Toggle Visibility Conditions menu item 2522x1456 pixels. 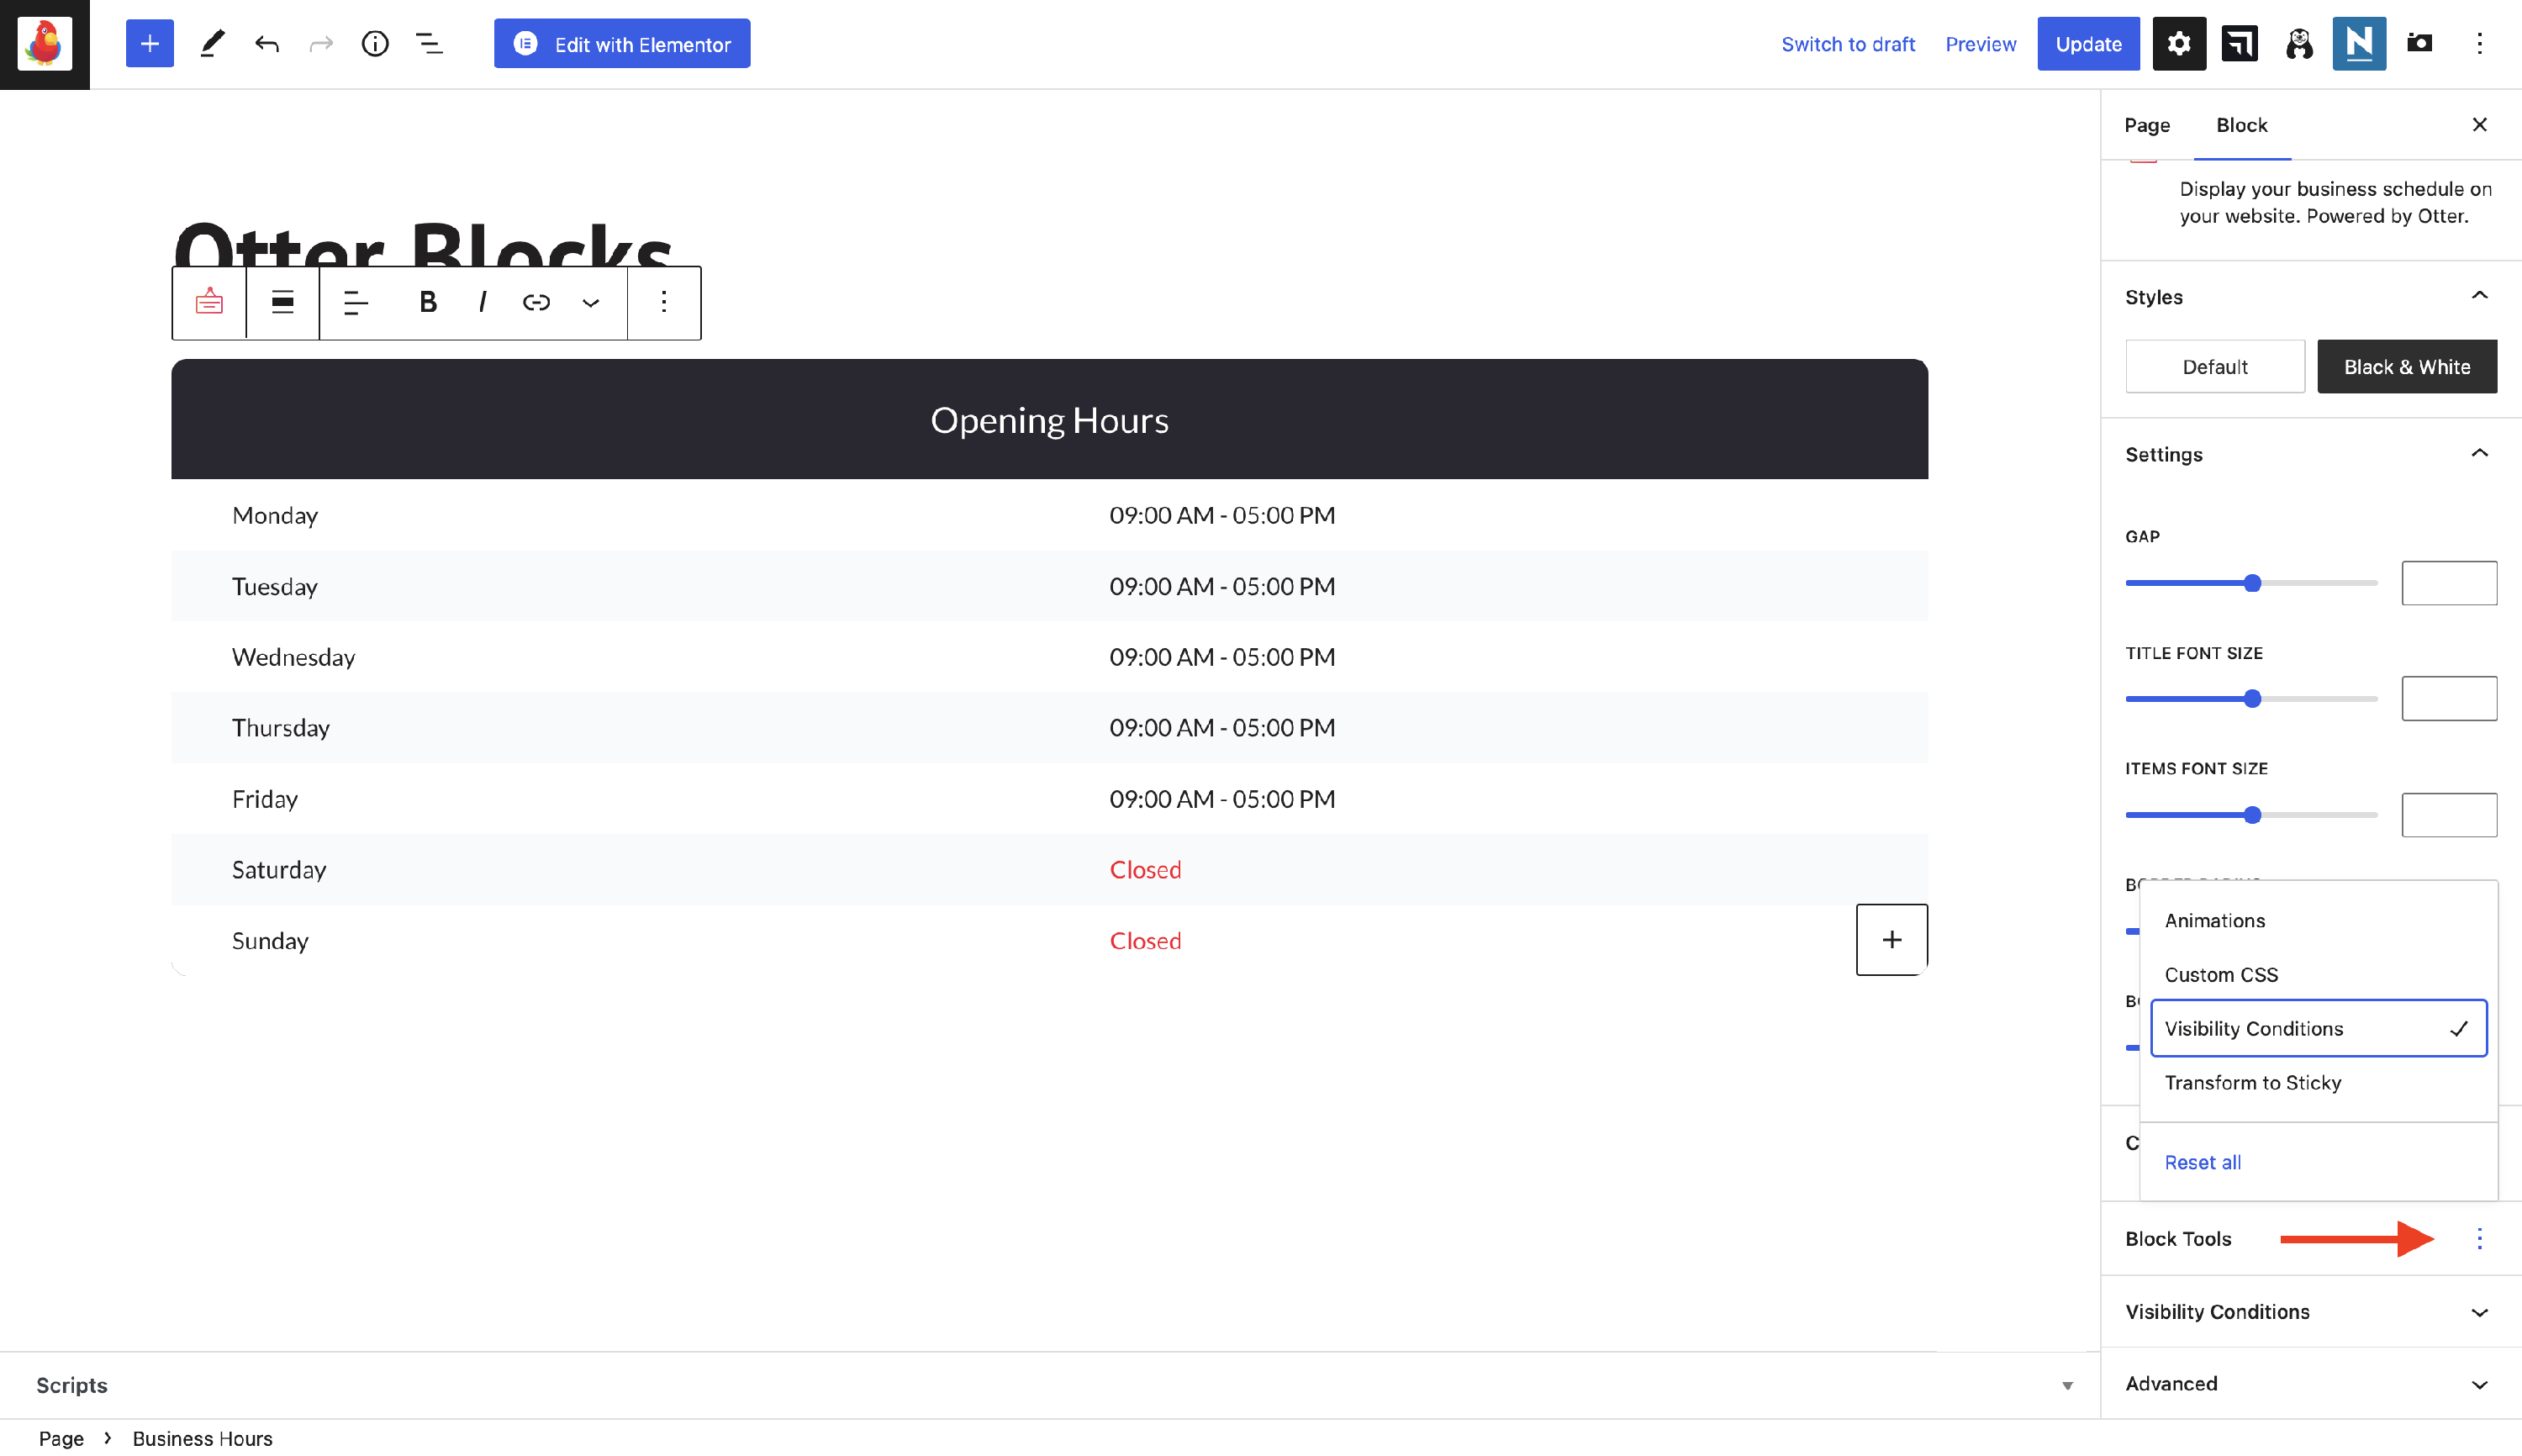pyautogui.click(x=2317, y=1028)
